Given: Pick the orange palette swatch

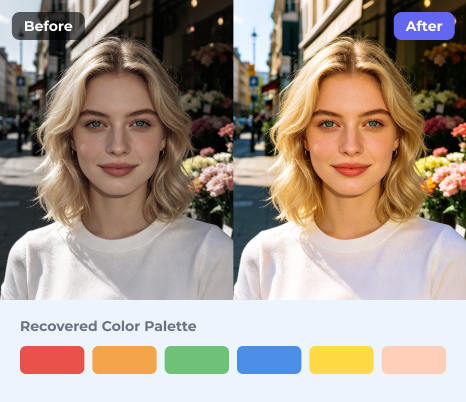Looking at the screenshot, I should coord(124,360).
